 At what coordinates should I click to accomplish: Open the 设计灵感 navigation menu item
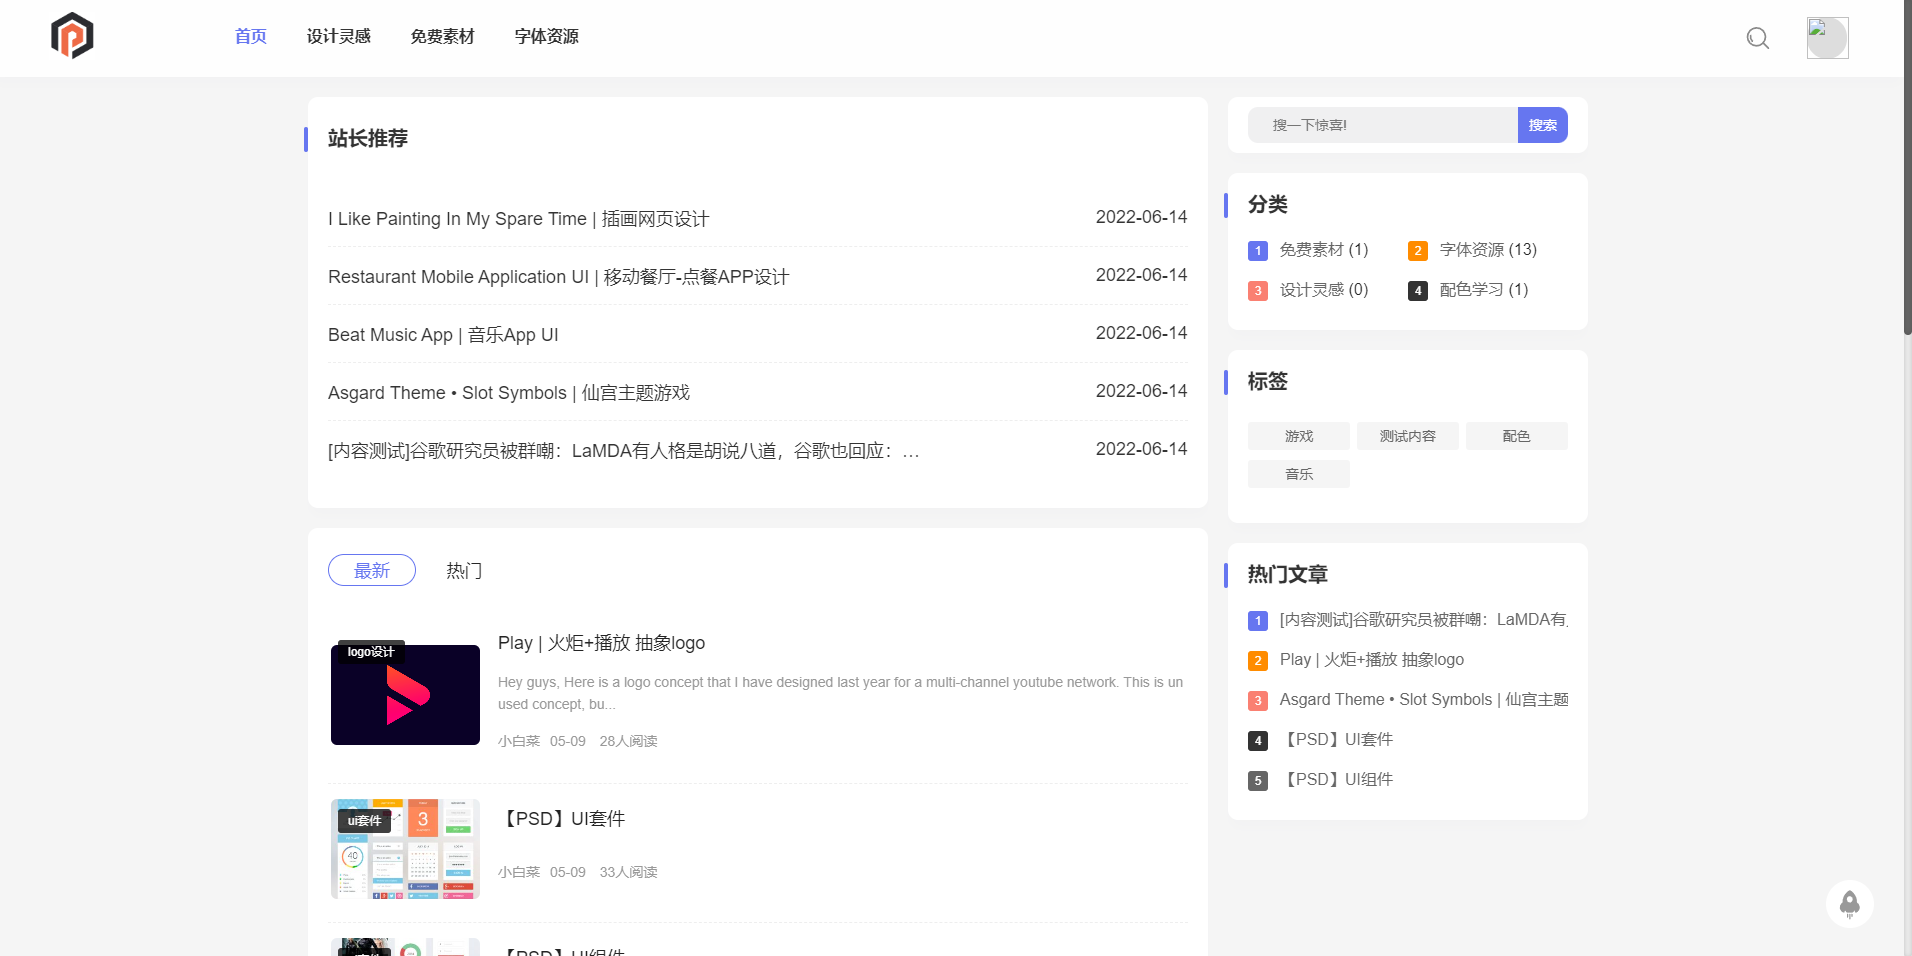pos(339,36)
